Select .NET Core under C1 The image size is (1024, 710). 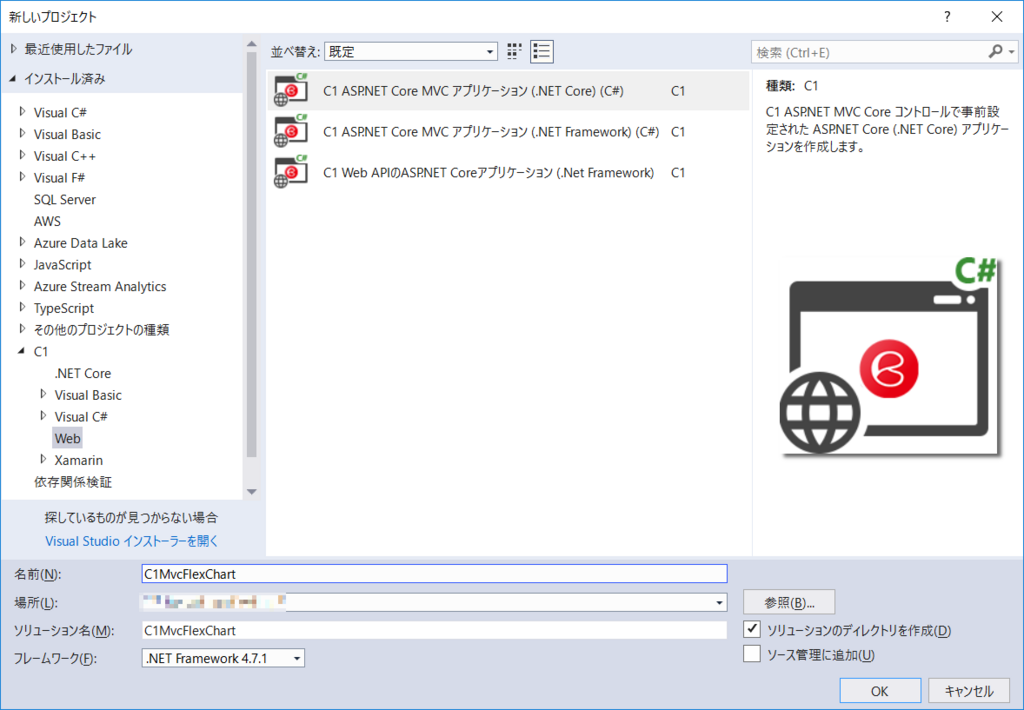click(83, 373)
